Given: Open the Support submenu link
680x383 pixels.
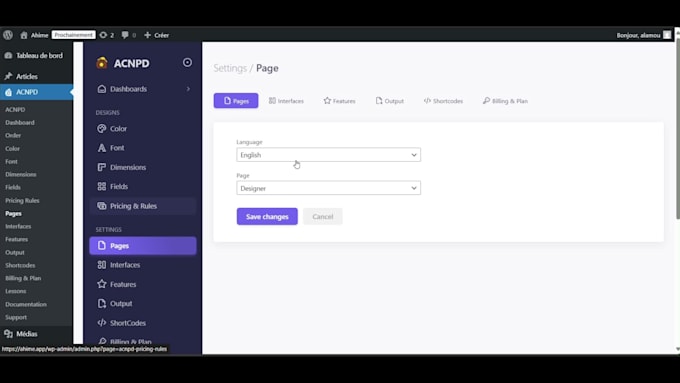Looking at the screenshot, I should pos(16,318).
